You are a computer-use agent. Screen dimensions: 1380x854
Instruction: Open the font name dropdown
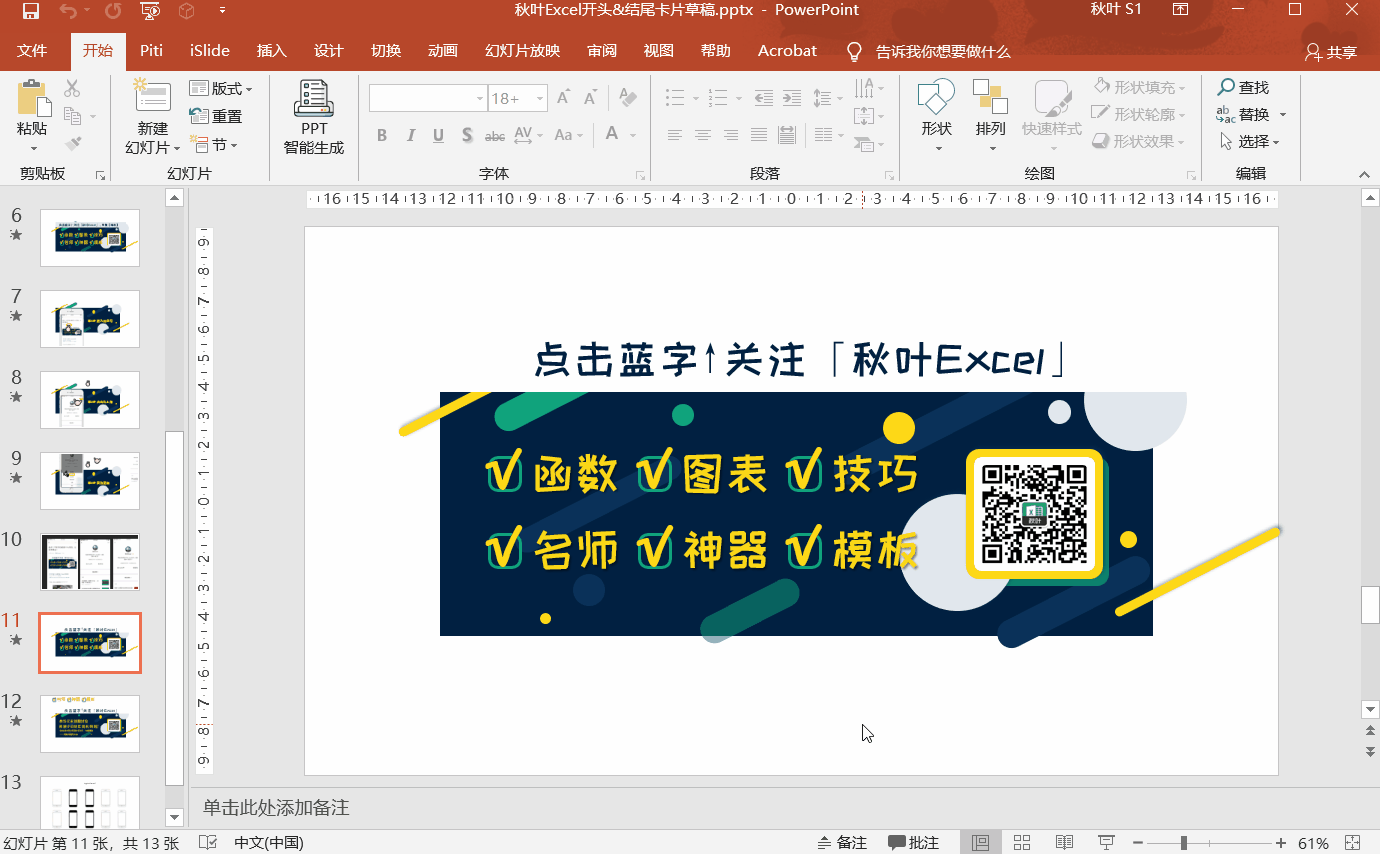click(479, 98)
